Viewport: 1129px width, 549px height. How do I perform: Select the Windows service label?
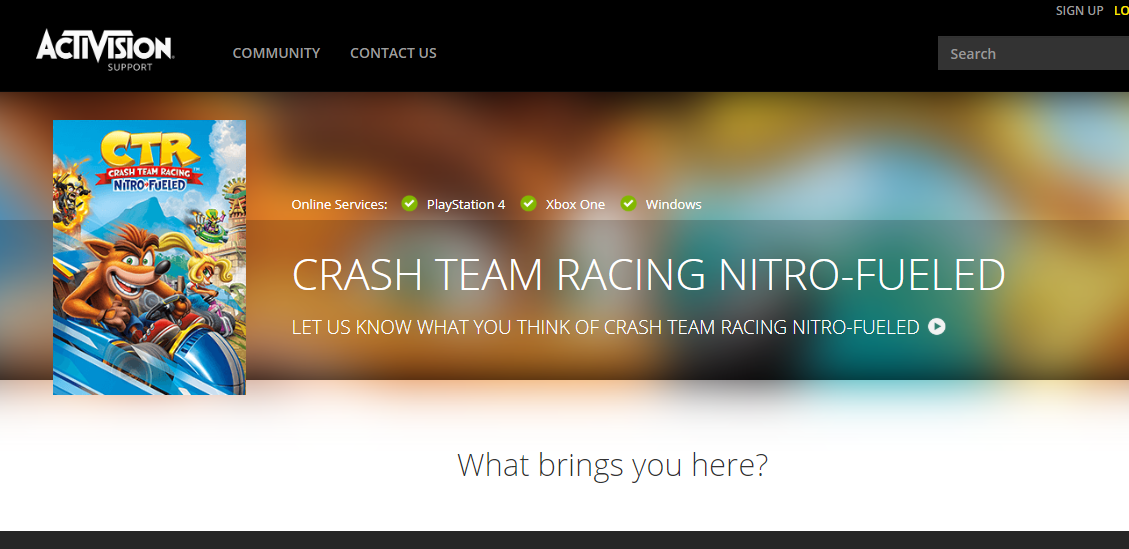673,205
